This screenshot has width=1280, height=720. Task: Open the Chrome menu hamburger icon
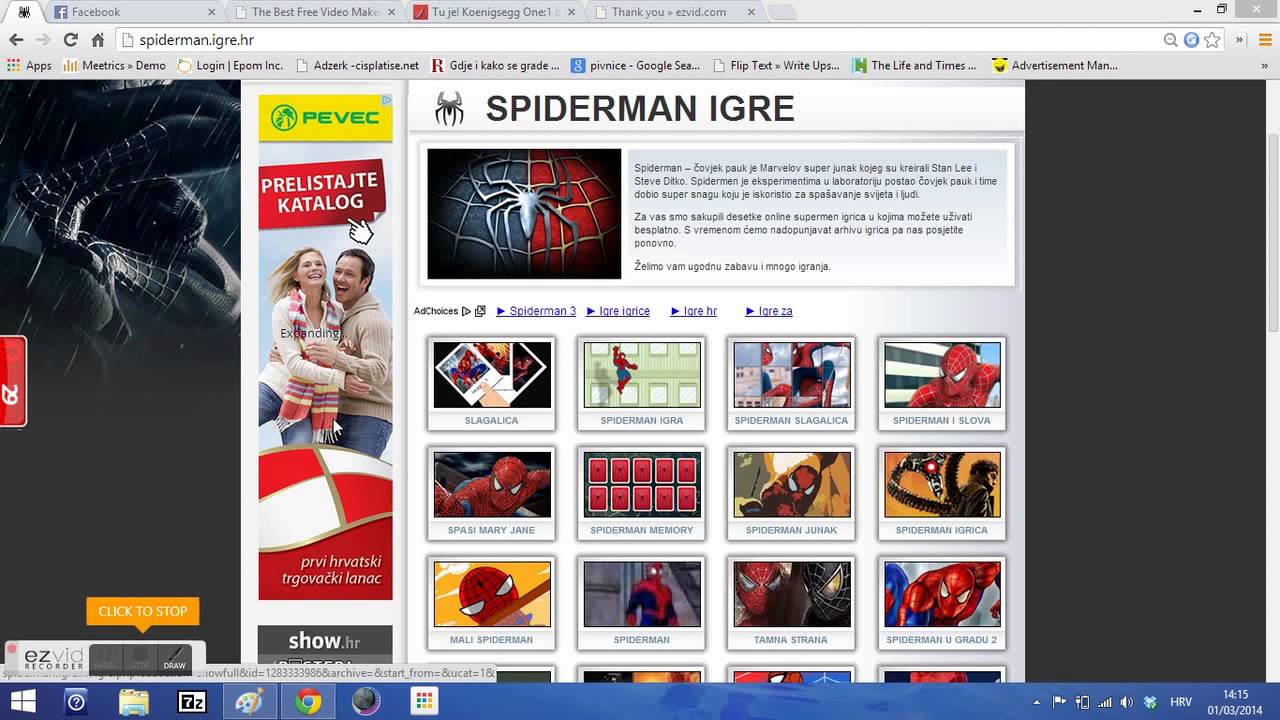tap(1264, 40)
